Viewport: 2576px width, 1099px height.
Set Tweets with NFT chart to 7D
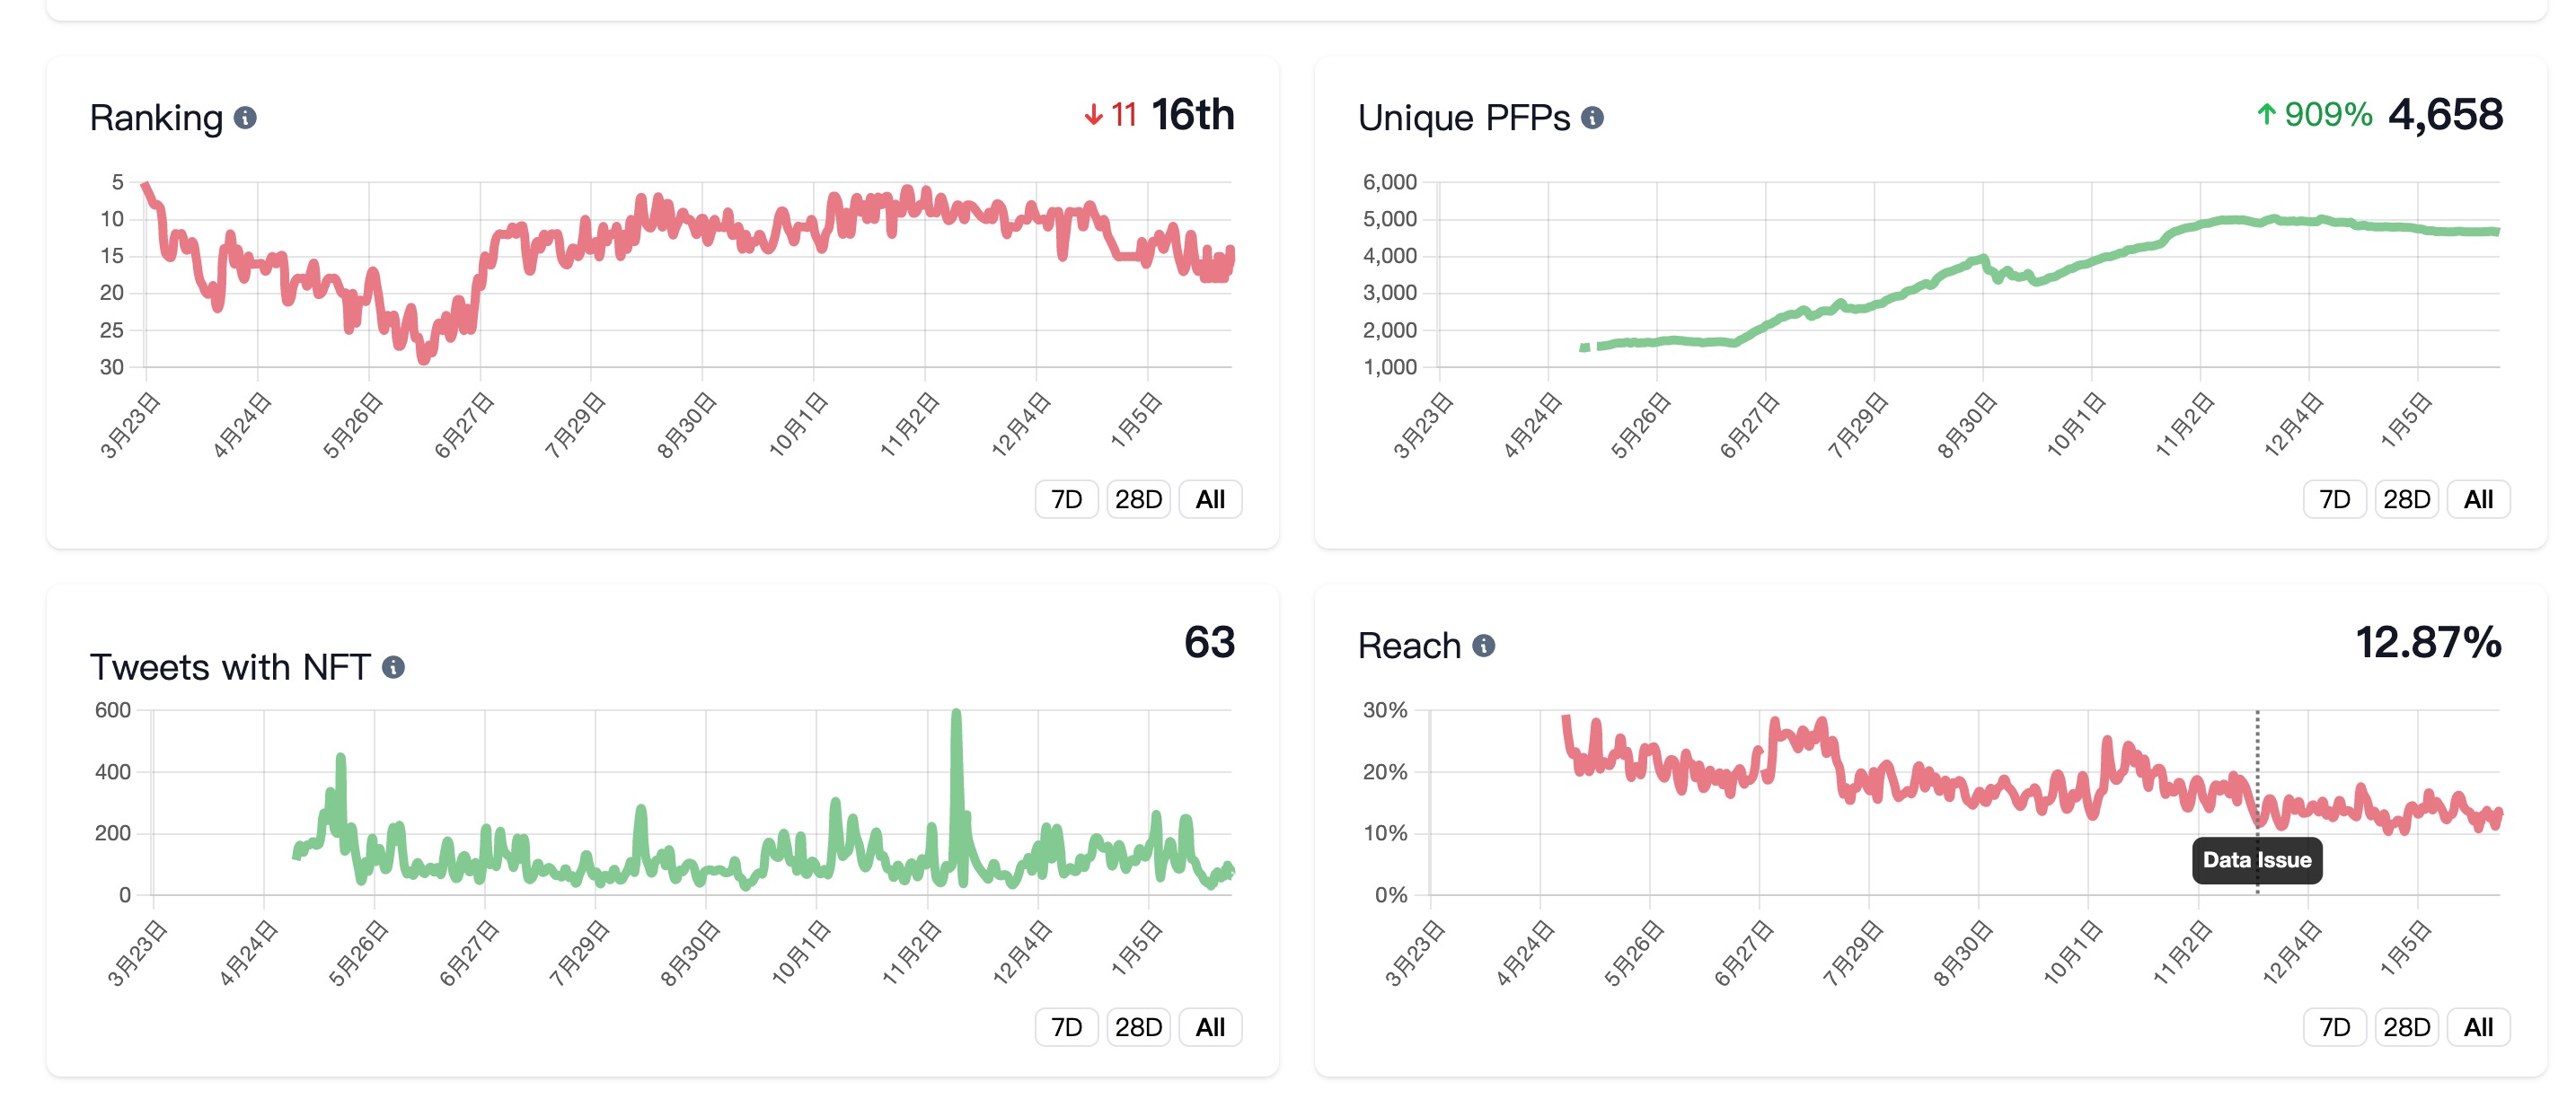tap(1066, 1027)
